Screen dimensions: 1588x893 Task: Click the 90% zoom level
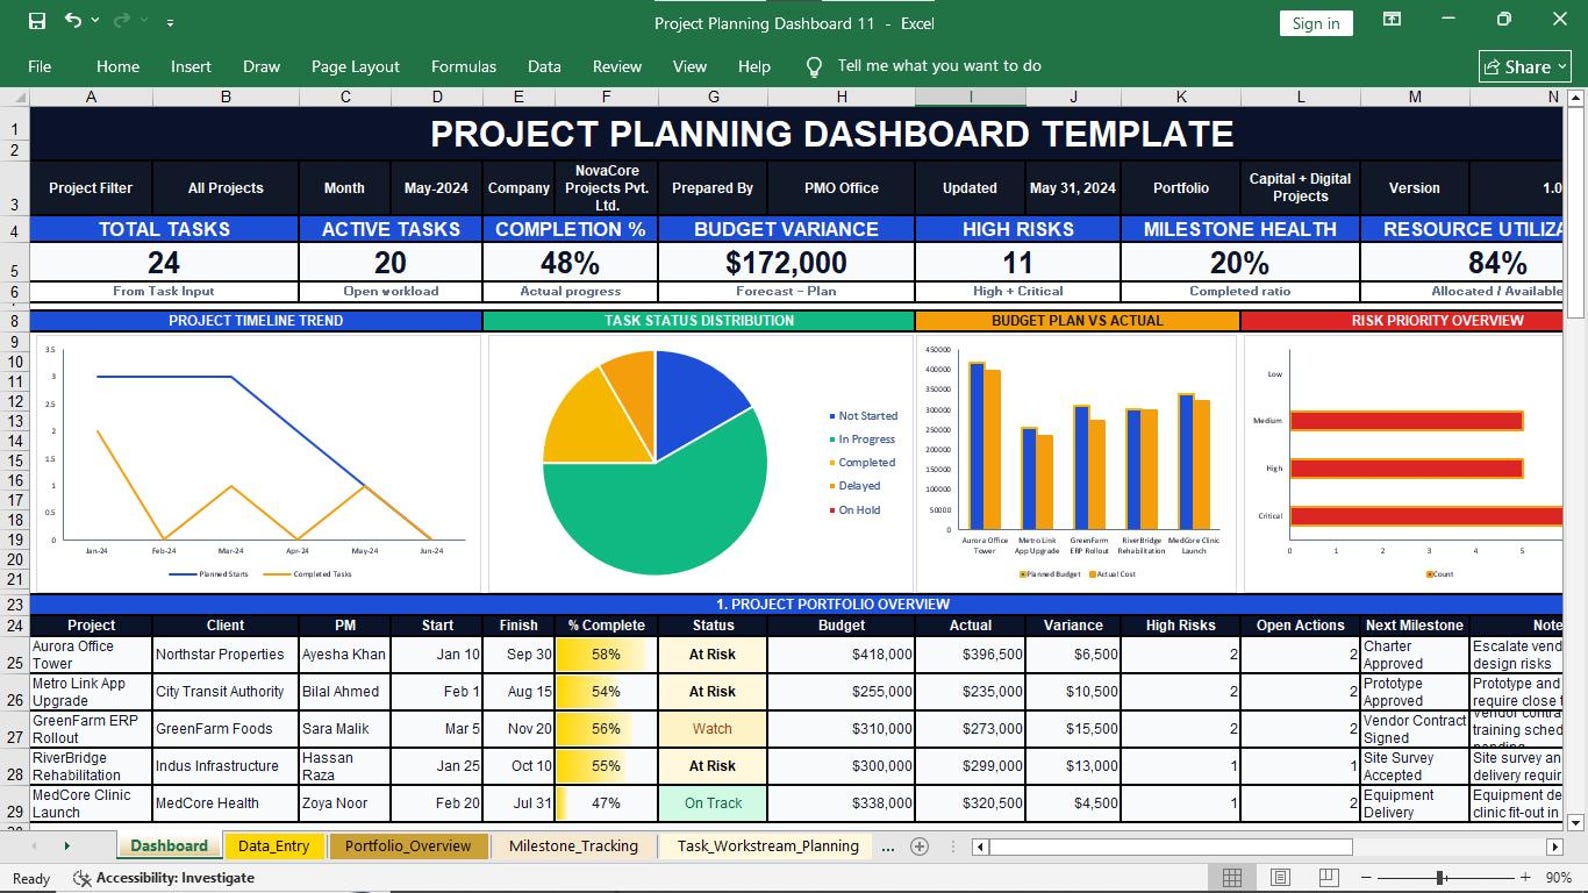tap(1558, 877)
